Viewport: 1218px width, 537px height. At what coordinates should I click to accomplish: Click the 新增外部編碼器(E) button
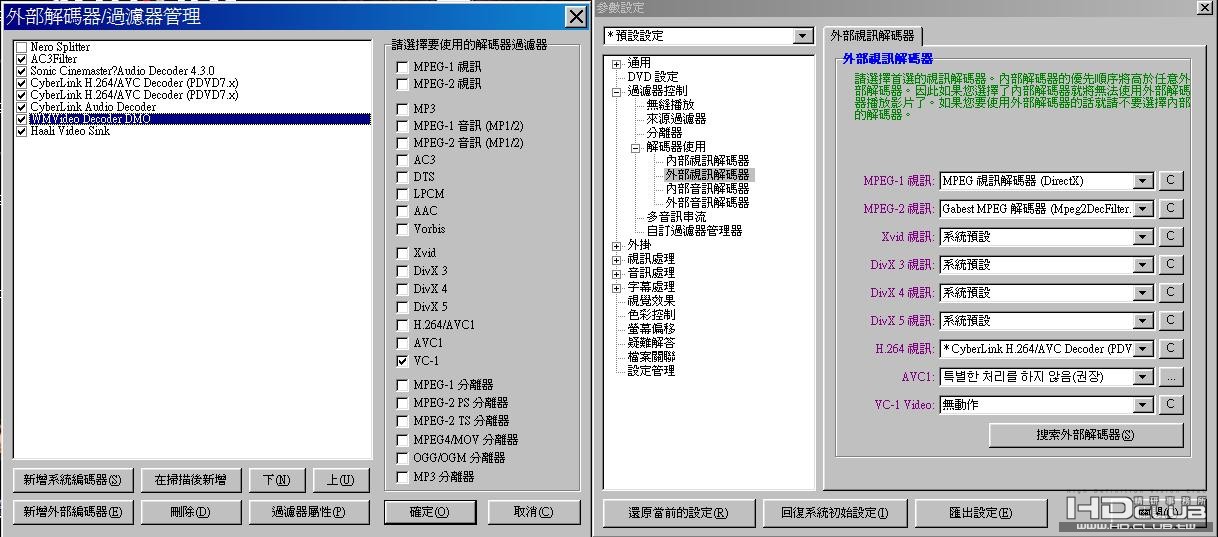tap(72, 512)
